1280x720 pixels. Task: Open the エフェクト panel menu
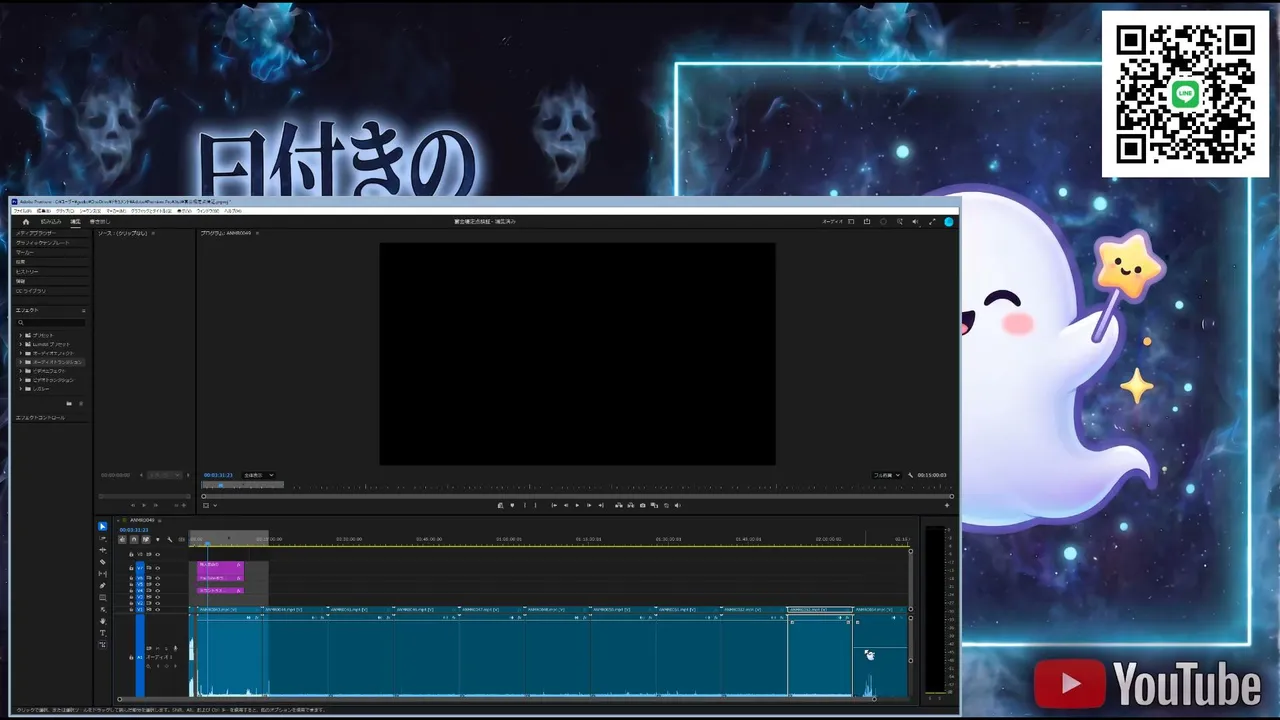[83, 311]
